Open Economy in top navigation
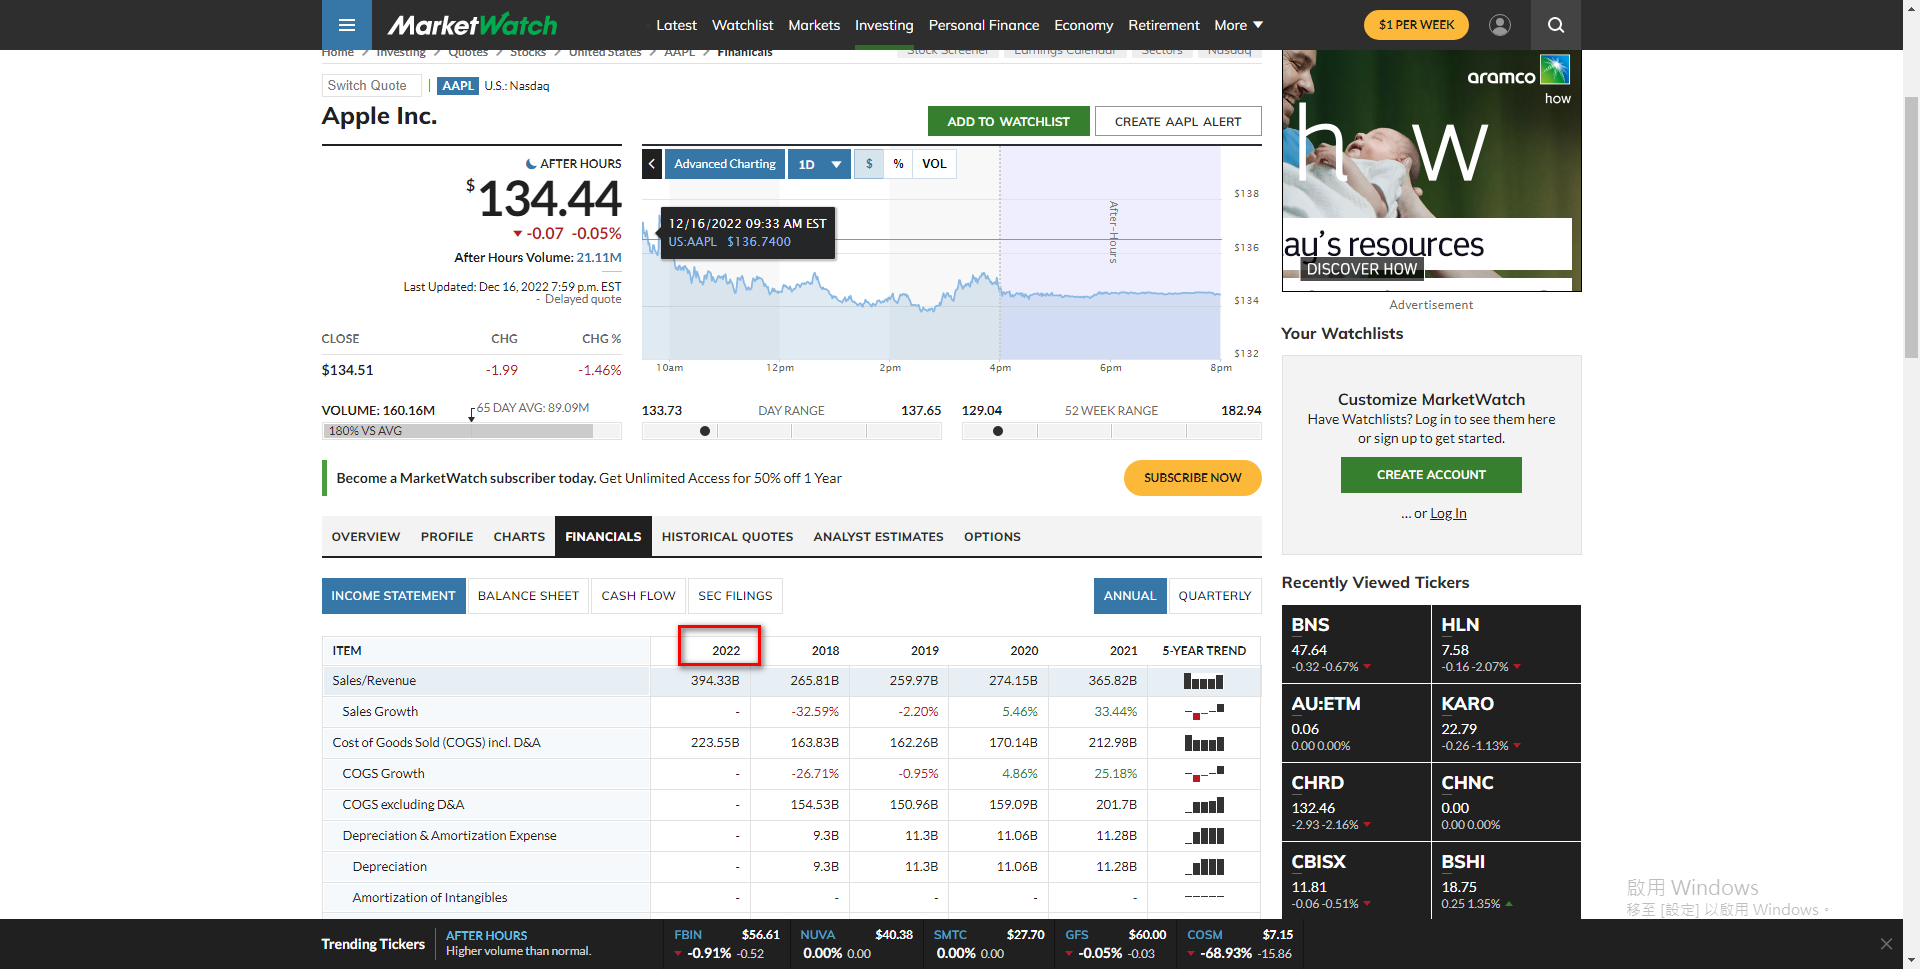Viewport: 1920px width, 969px height. tap(1083, 25)
